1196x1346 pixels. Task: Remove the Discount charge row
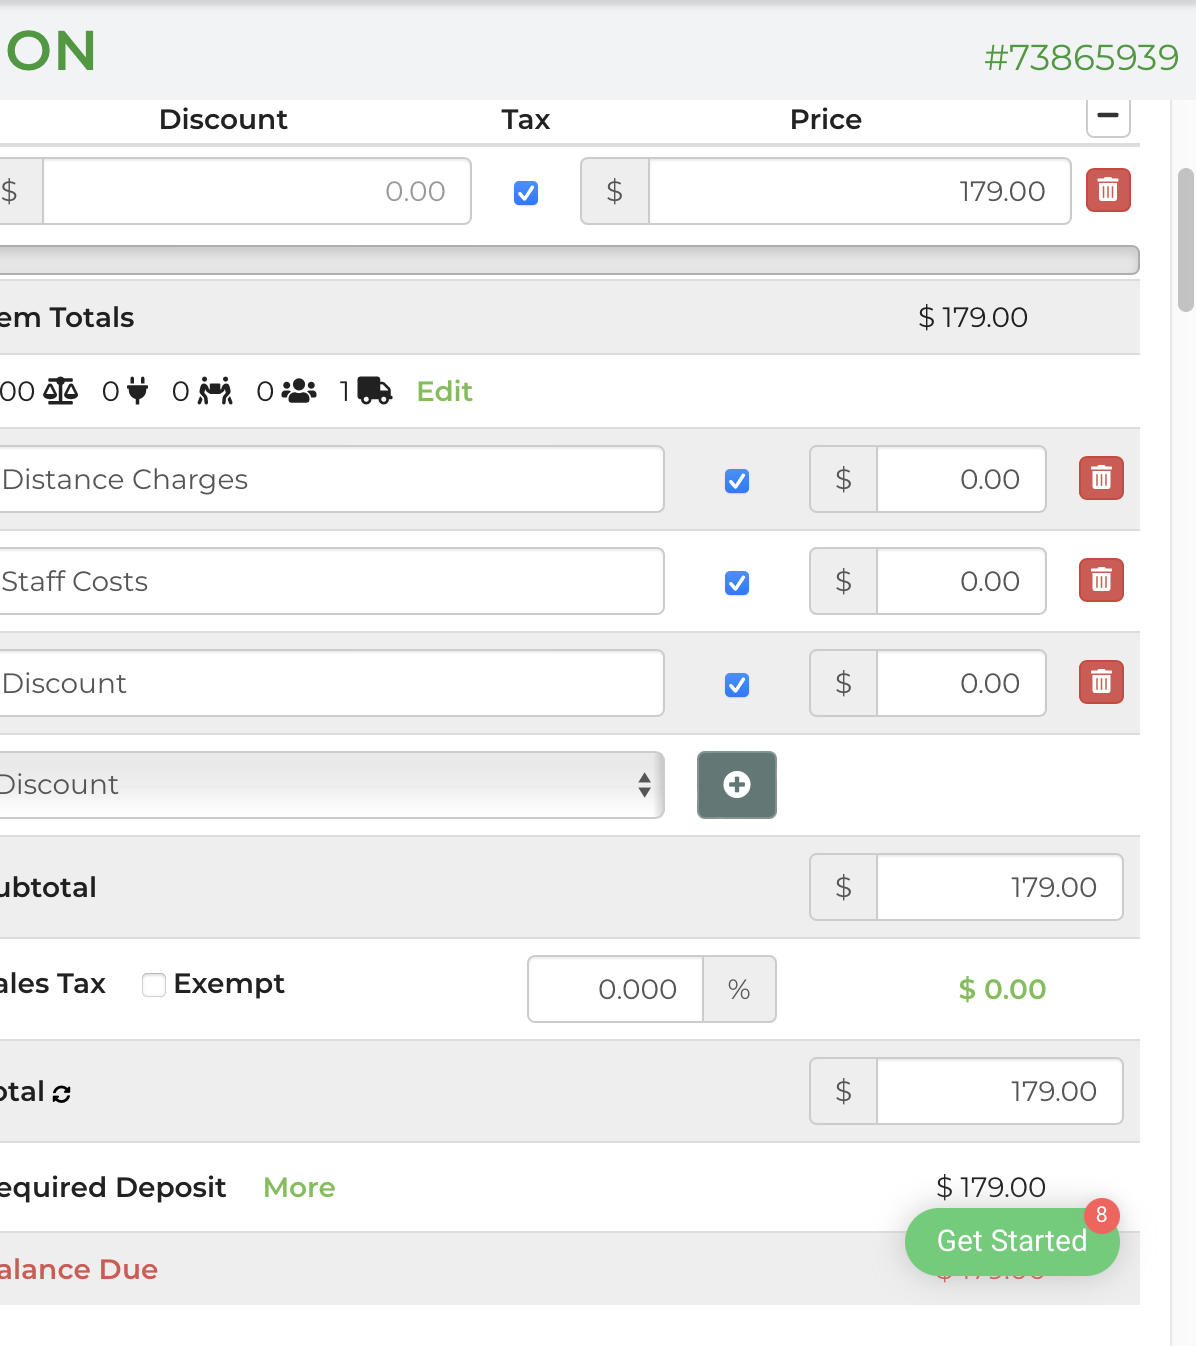tap(1101, 682)
